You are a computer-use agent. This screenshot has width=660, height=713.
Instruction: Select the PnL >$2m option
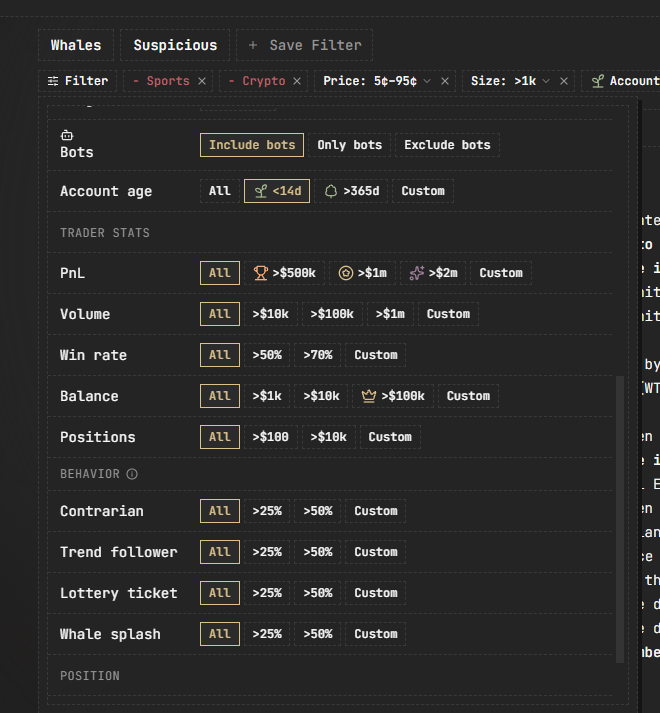point(433,273)
